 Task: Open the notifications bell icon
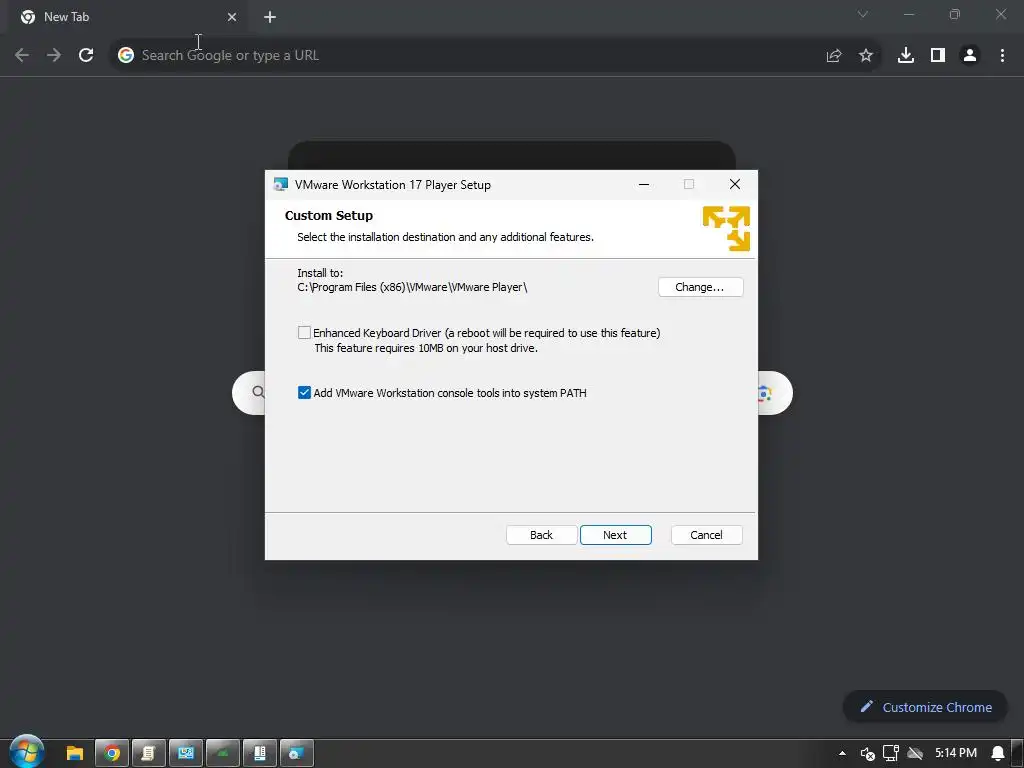point(998,754)
